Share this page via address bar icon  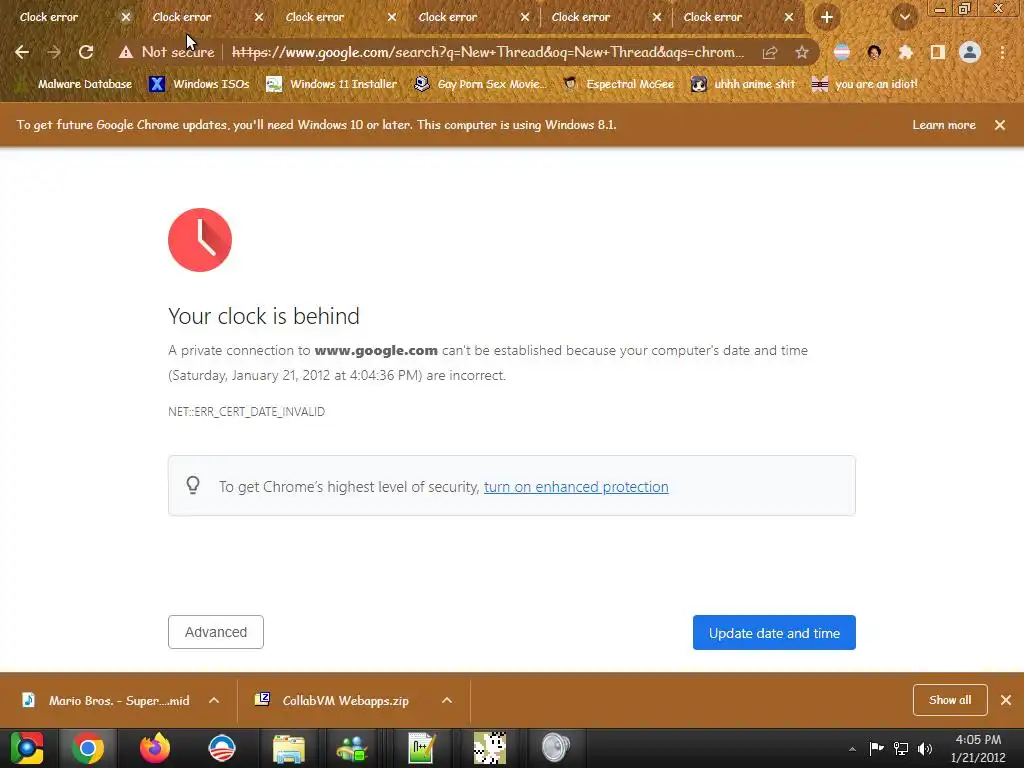pos(770,52)
